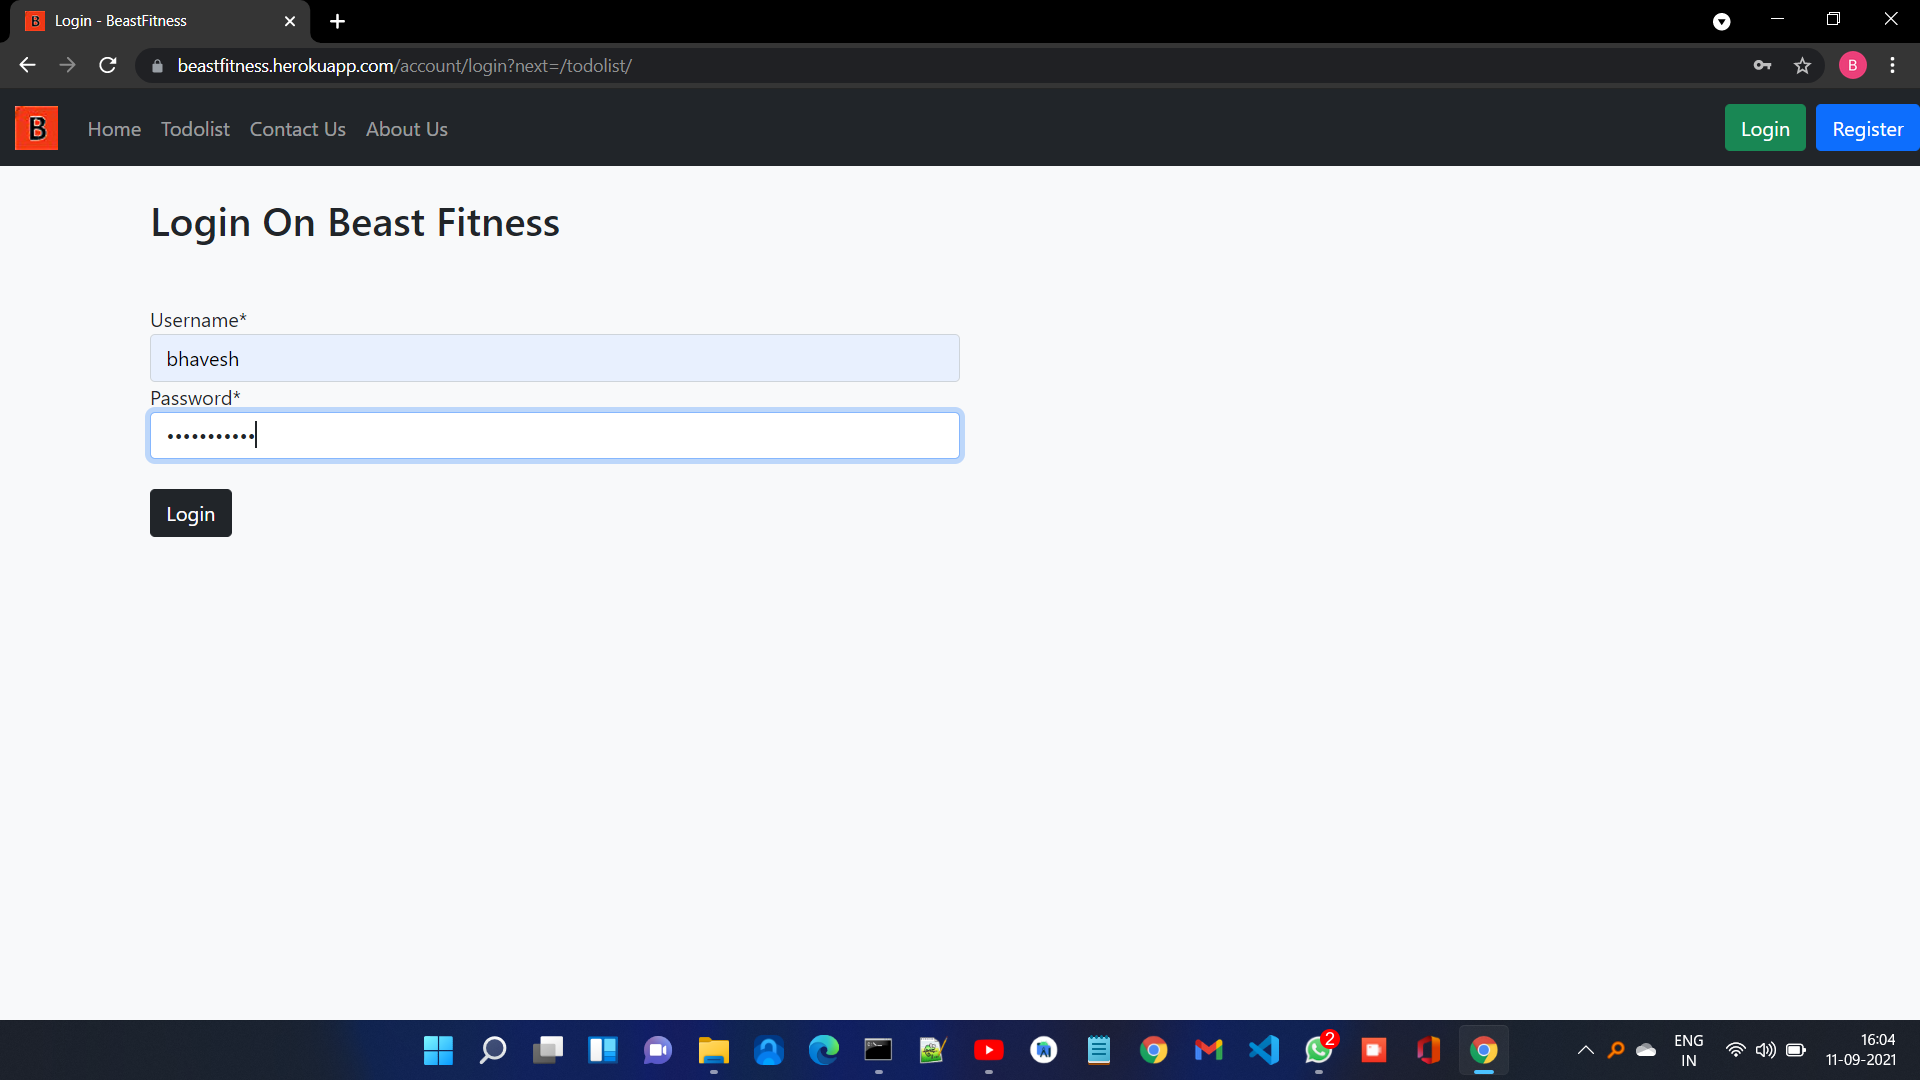Open File Explorer from the taskbar

click(713, 1050)
